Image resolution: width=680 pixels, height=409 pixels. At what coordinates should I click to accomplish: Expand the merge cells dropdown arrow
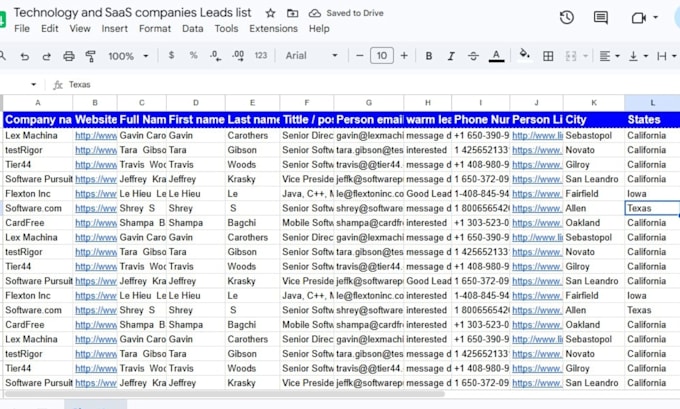585,56
